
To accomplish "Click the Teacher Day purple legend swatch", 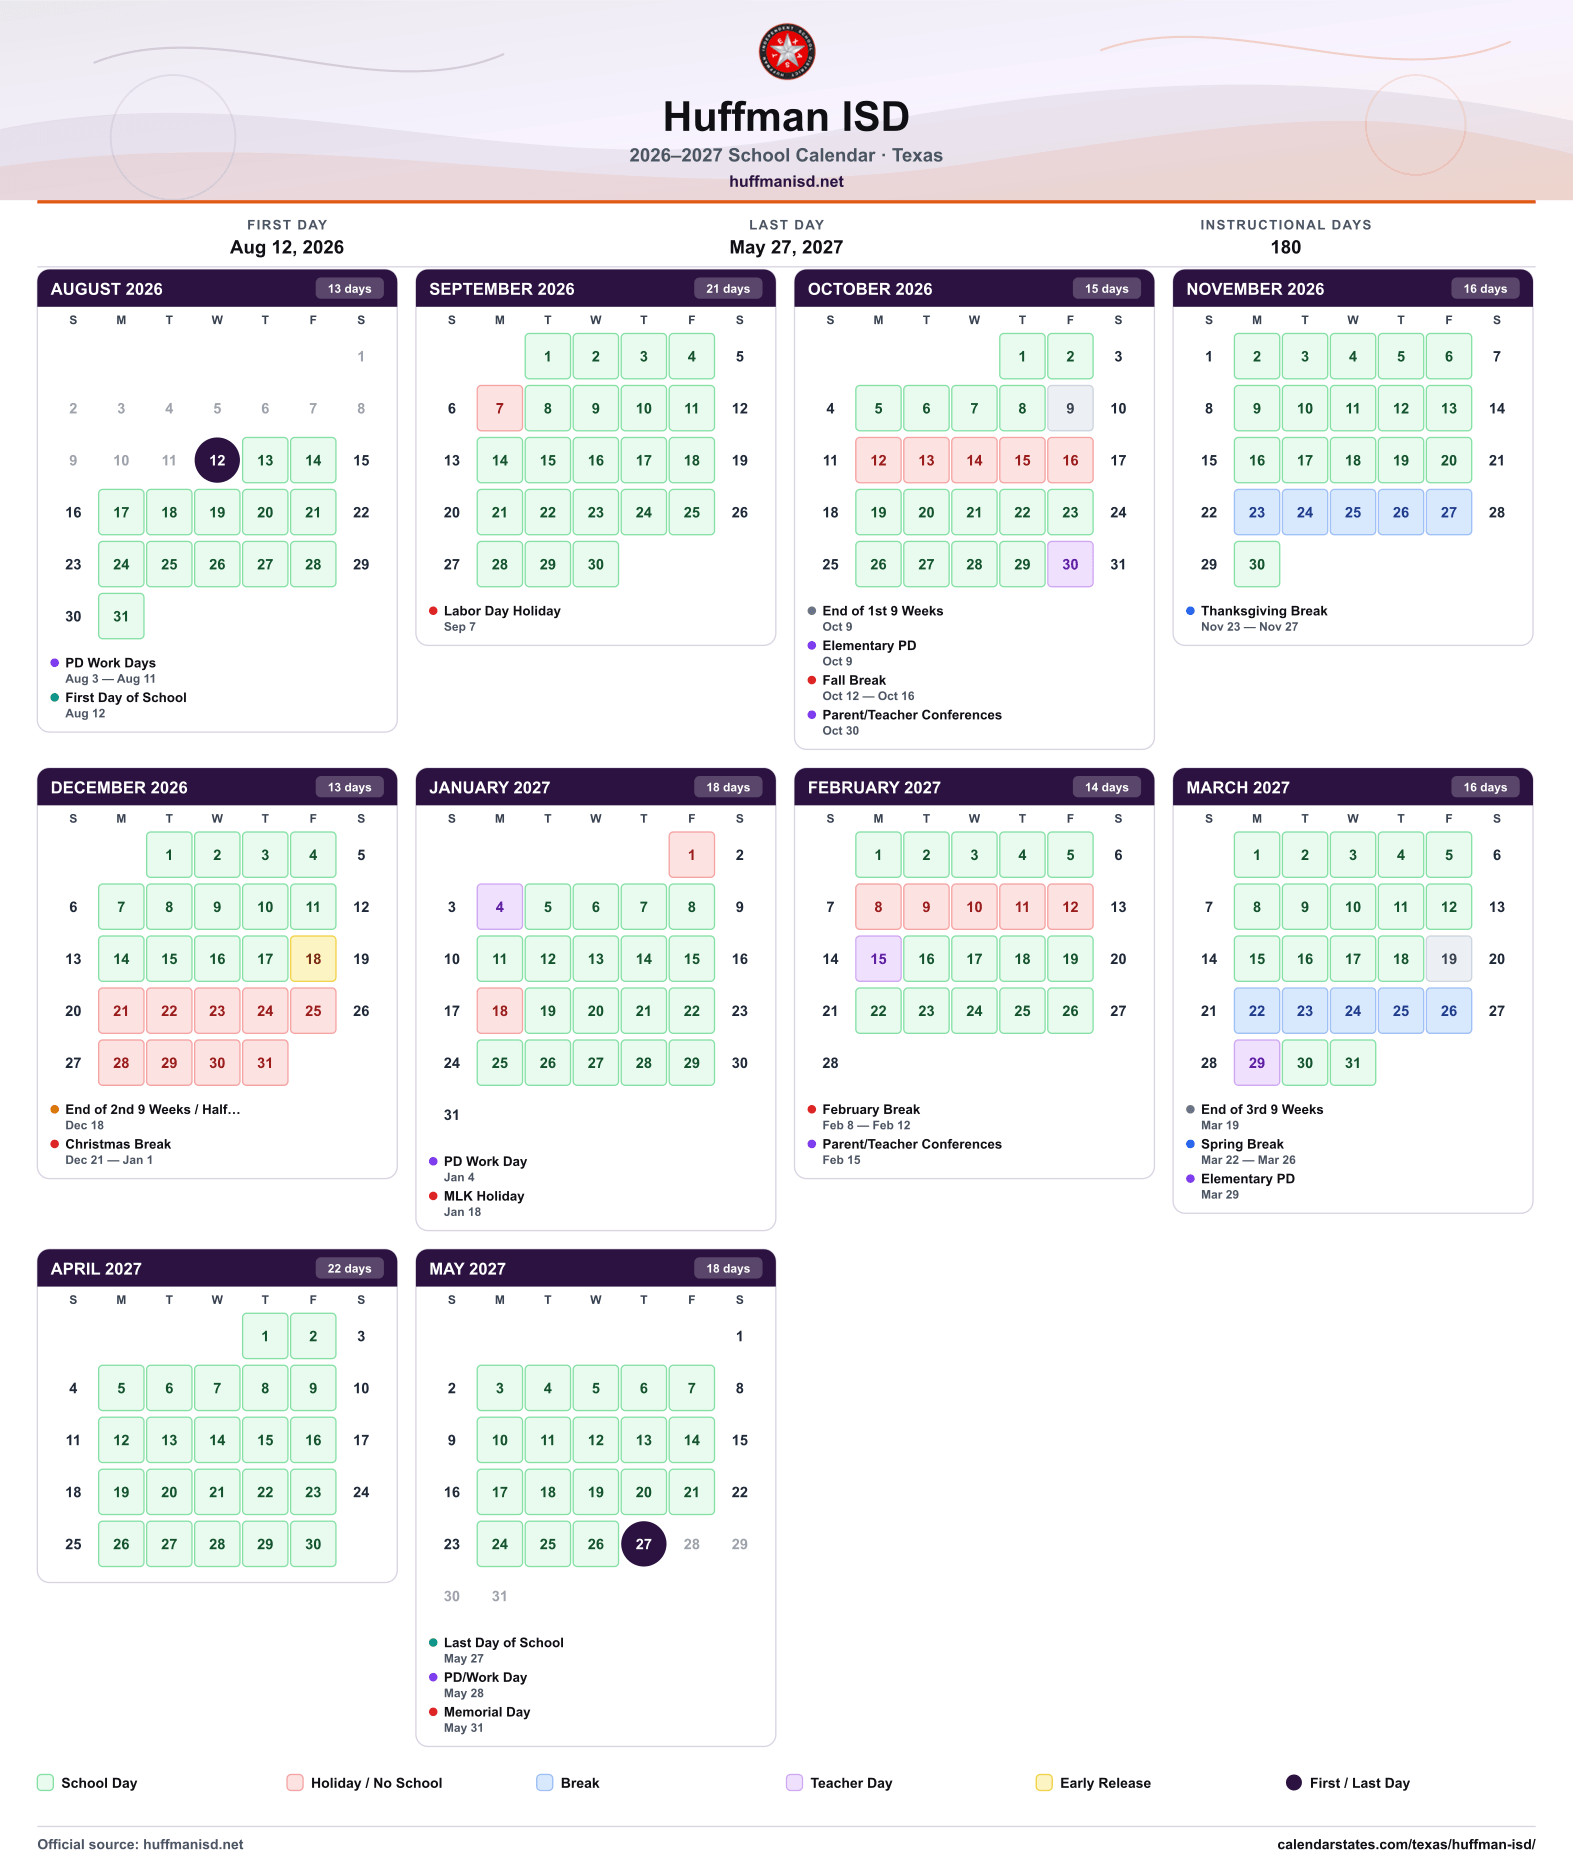I will [x=794, y=1782].
